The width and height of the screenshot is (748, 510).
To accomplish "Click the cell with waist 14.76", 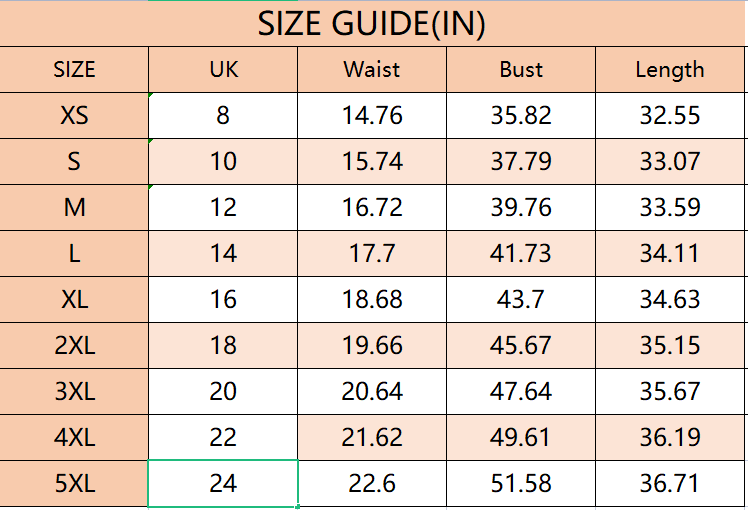I will click(372, 115).
